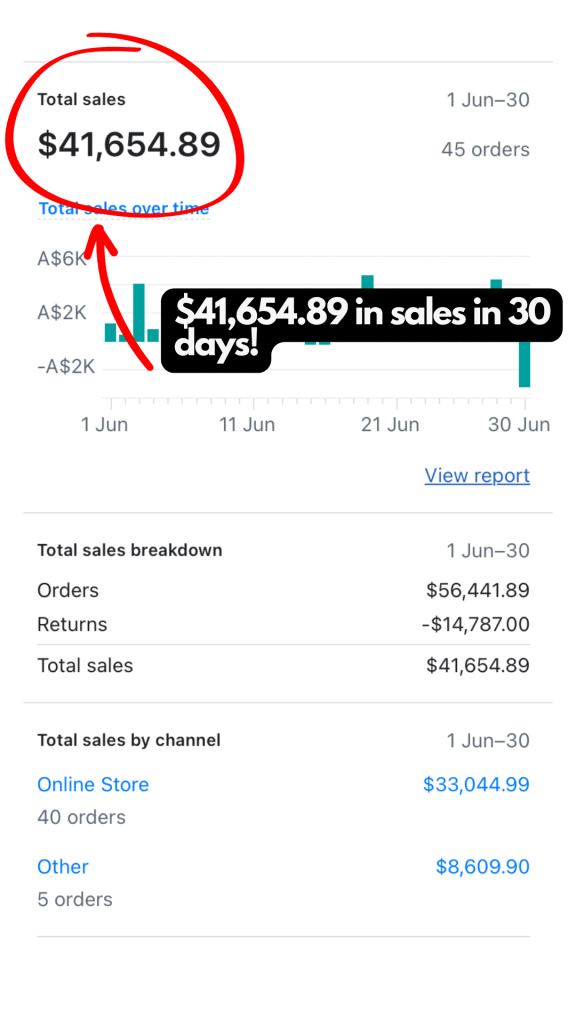The width and height of the screenshot is (576, 1024).
Task: Click the 'Orders' row label in breakdown
Action: click(x=68, y=590)
